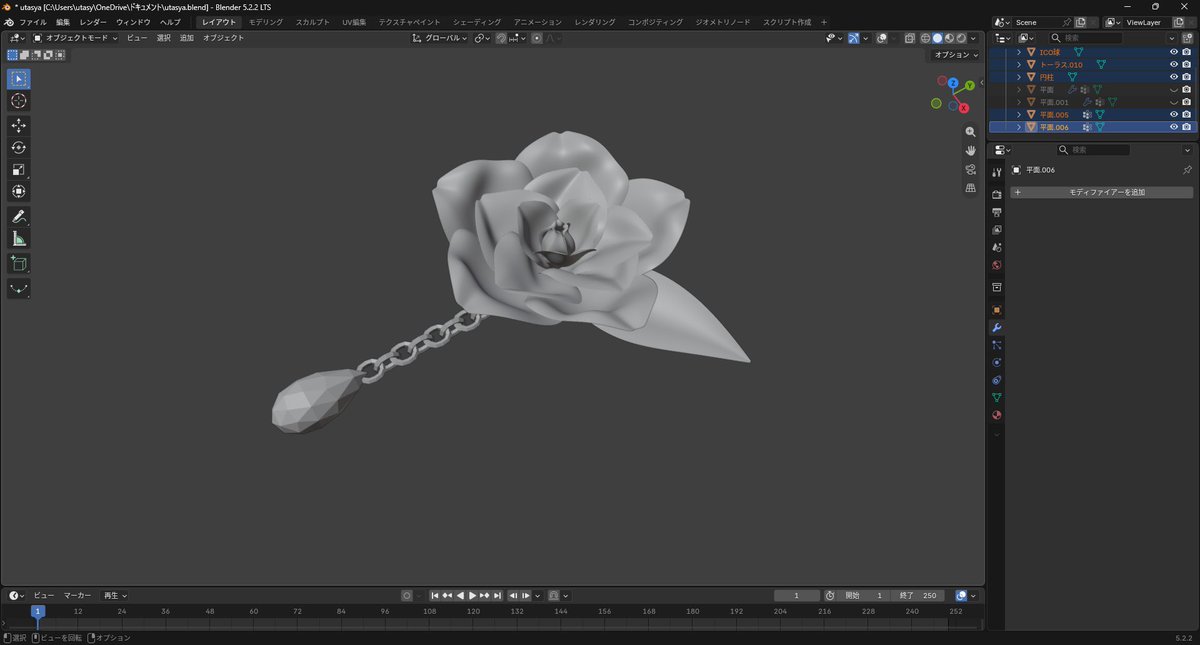Open the 再生 playback dropdown in timeline

click(115, 595)
